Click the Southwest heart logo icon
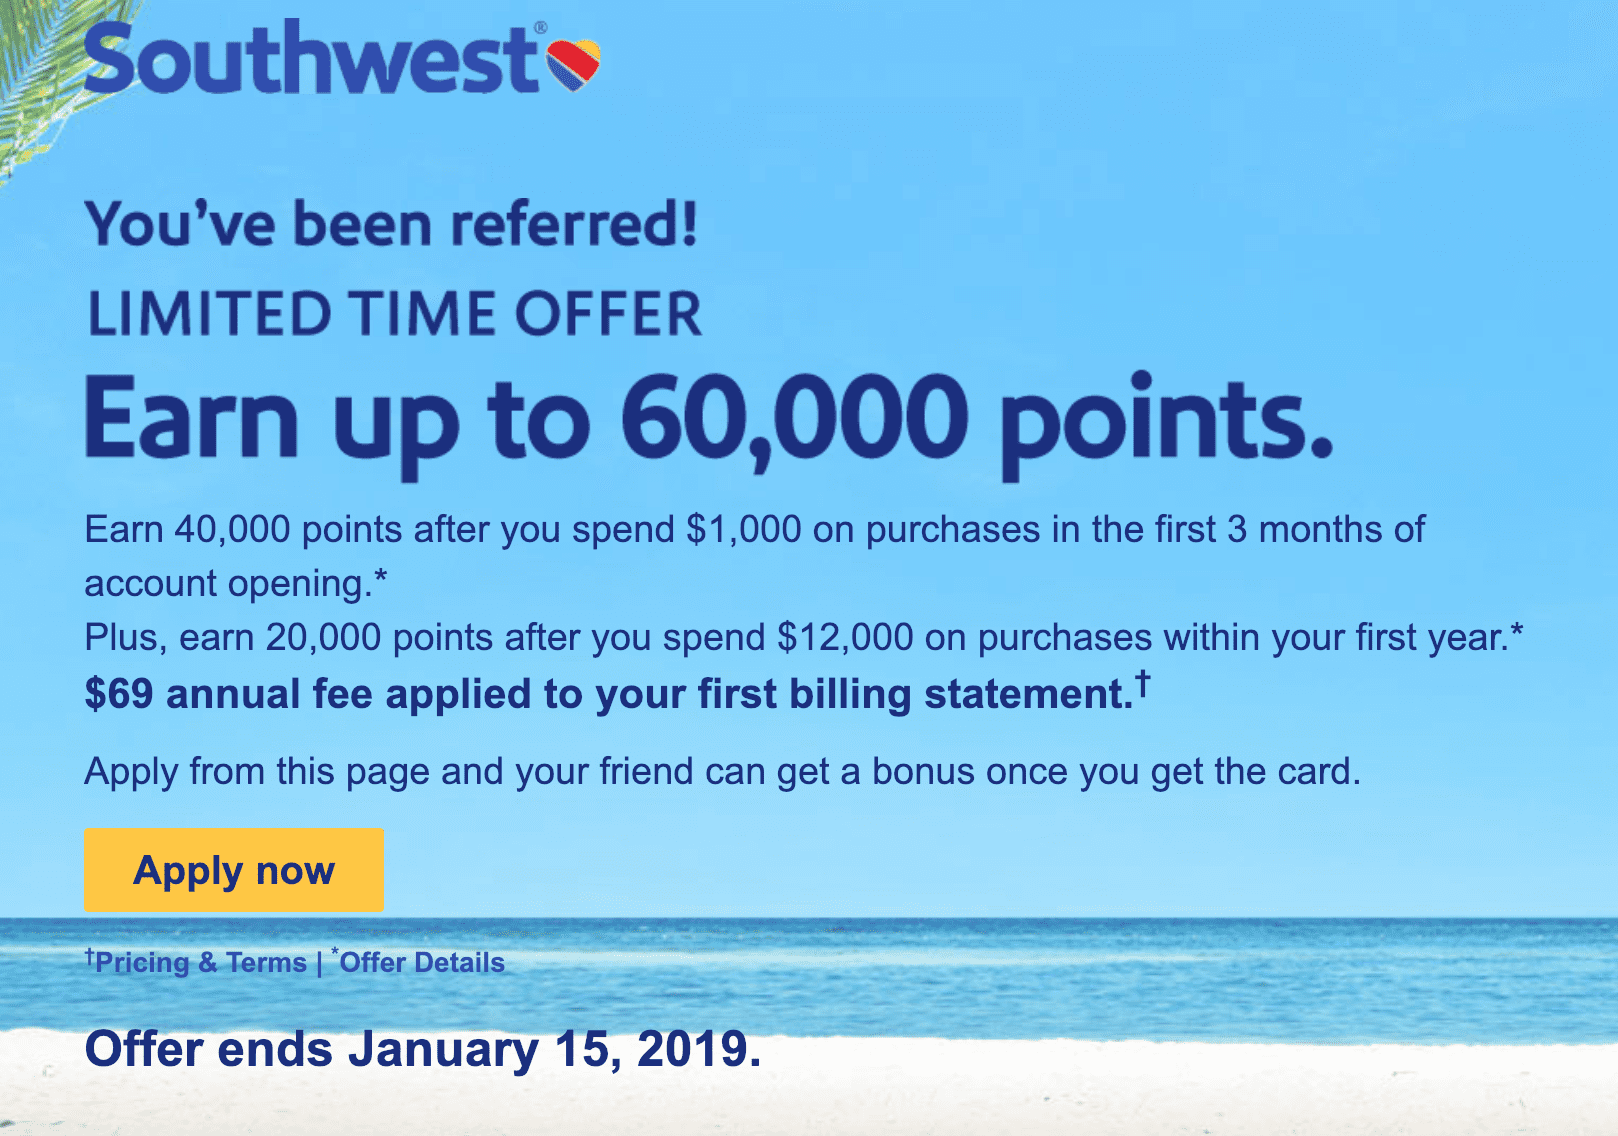The width and height of the screenshot is (1618, 1136). (573, 64)
